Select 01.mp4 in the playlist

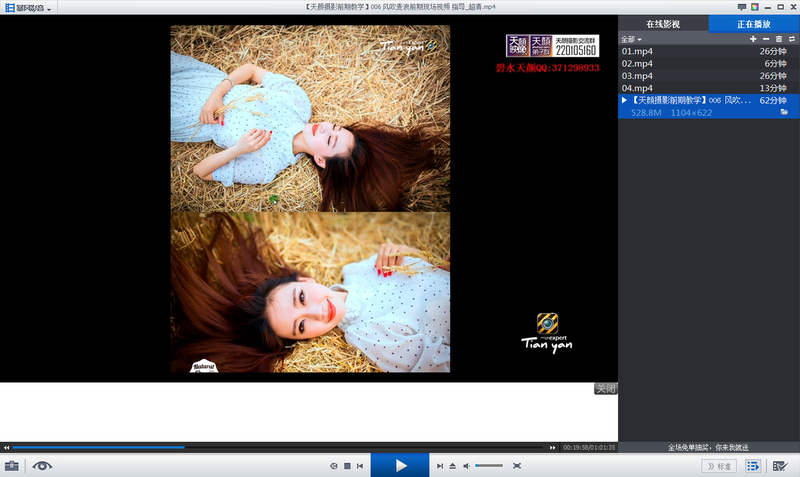click(x=709, y=51)
